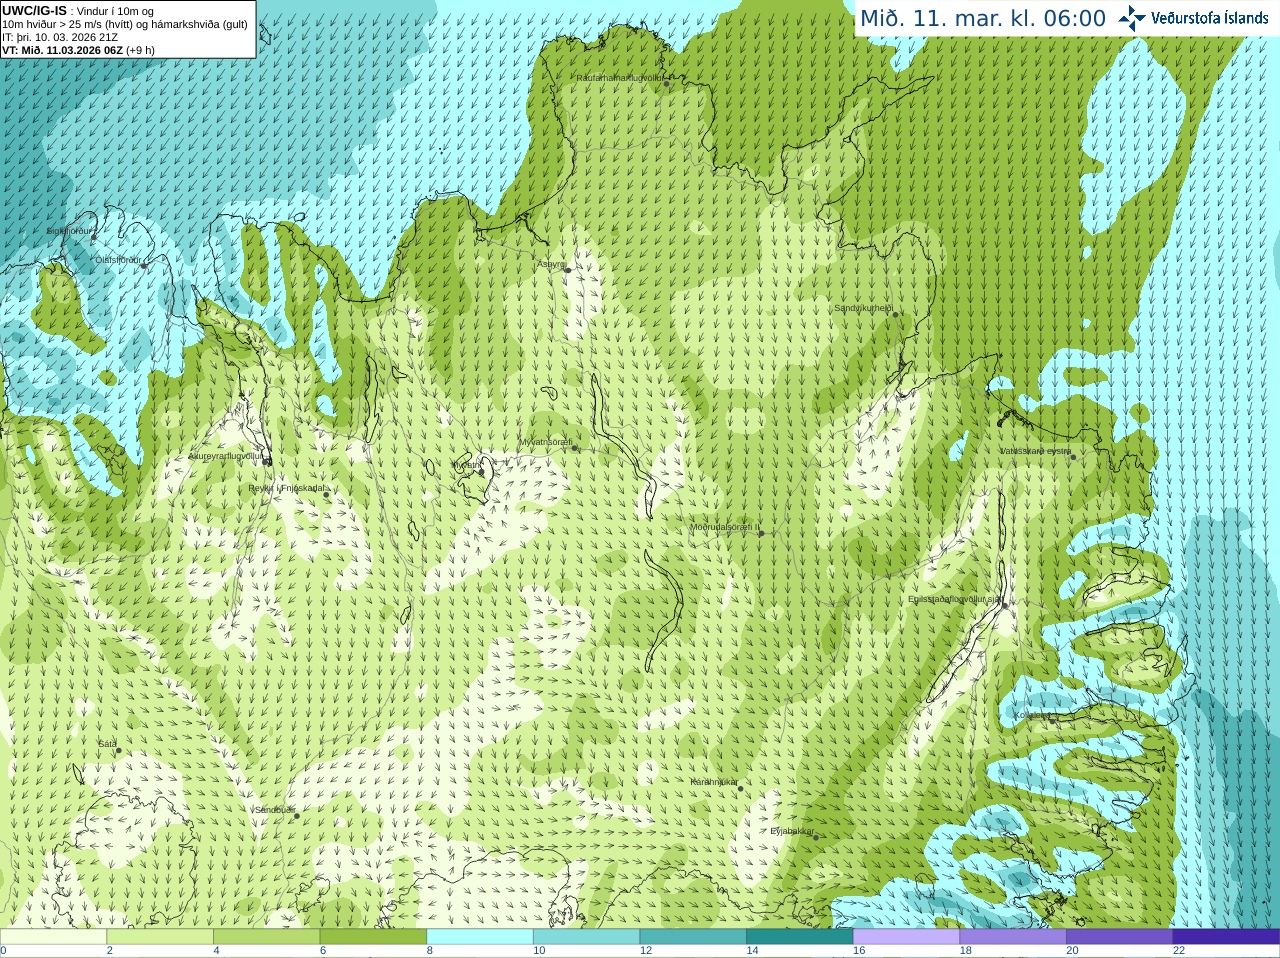Click the 12–14 m/s teal swatch
The width and height of the screenshot is (1280, 958).
pos(693,937)
